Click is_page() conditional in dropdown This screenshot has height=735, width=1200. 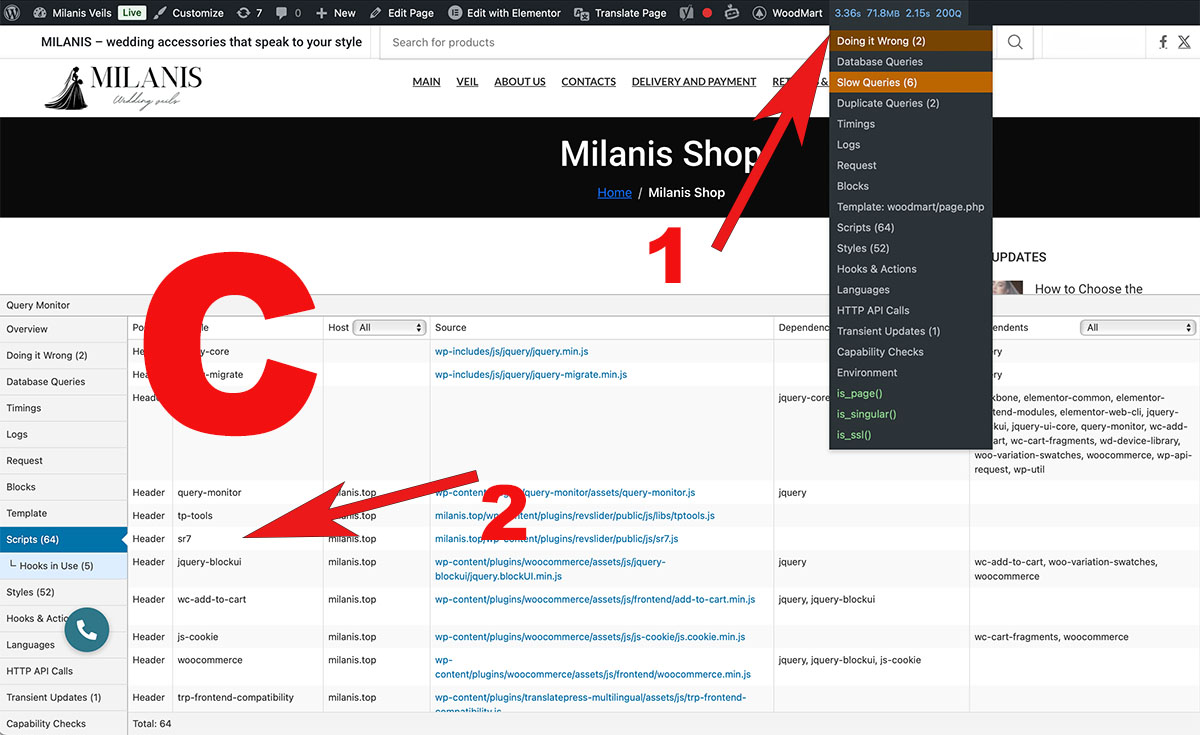click(911, 394)
